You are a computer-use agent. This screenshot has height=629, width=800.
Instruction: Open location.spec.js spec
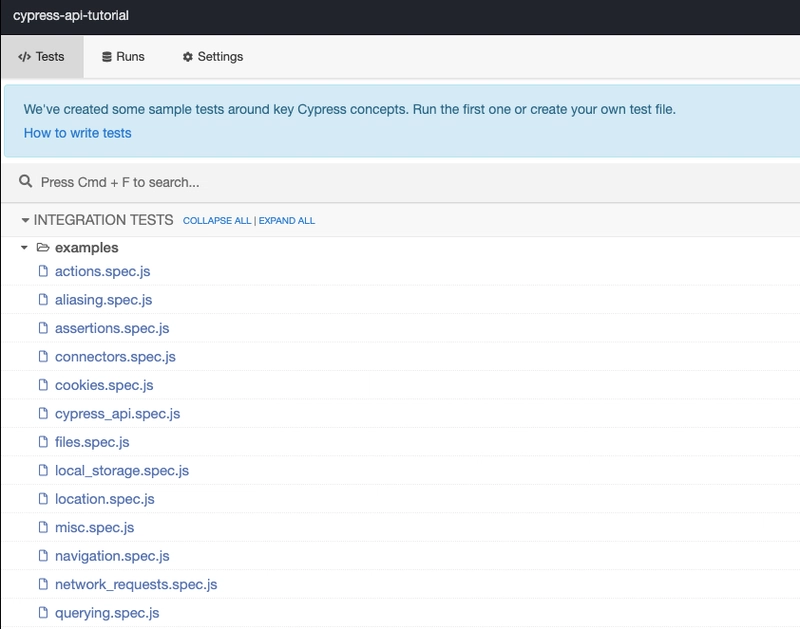(105, 499)
